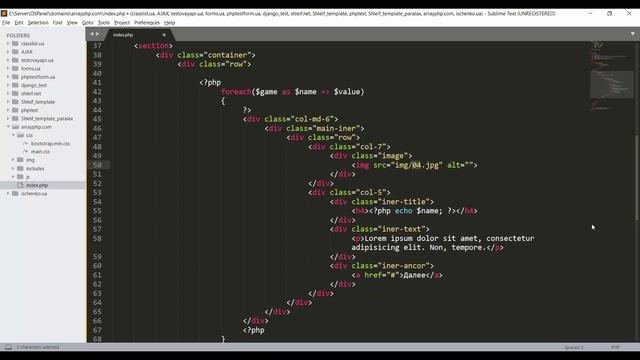640x360 pixels.
Task: Select index.php in the sidebar
Action: click(x=37, y=185)
